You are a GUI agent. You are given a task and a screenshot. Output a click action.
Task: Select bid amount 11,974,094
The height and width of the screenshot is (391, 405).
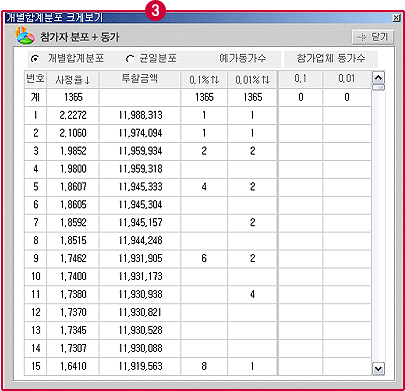140,133
